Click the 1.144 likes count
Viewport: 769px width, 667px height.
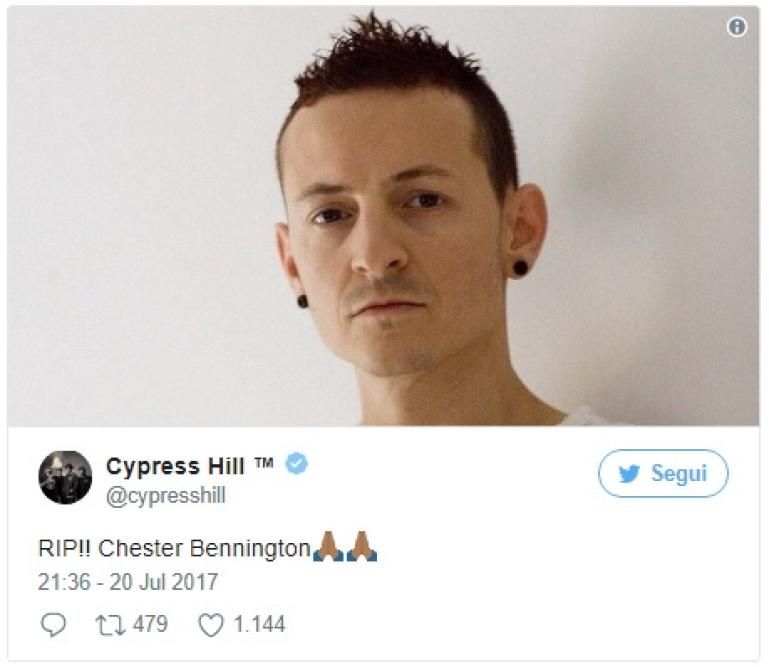click(259, 624)
